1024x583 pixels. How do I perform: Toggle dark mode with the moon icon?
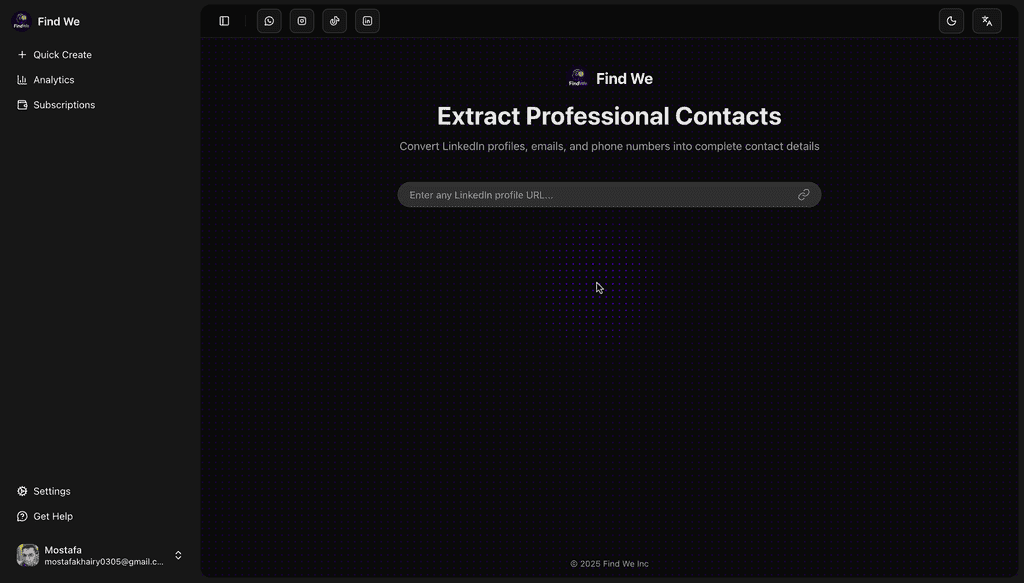tap(952, 21)
